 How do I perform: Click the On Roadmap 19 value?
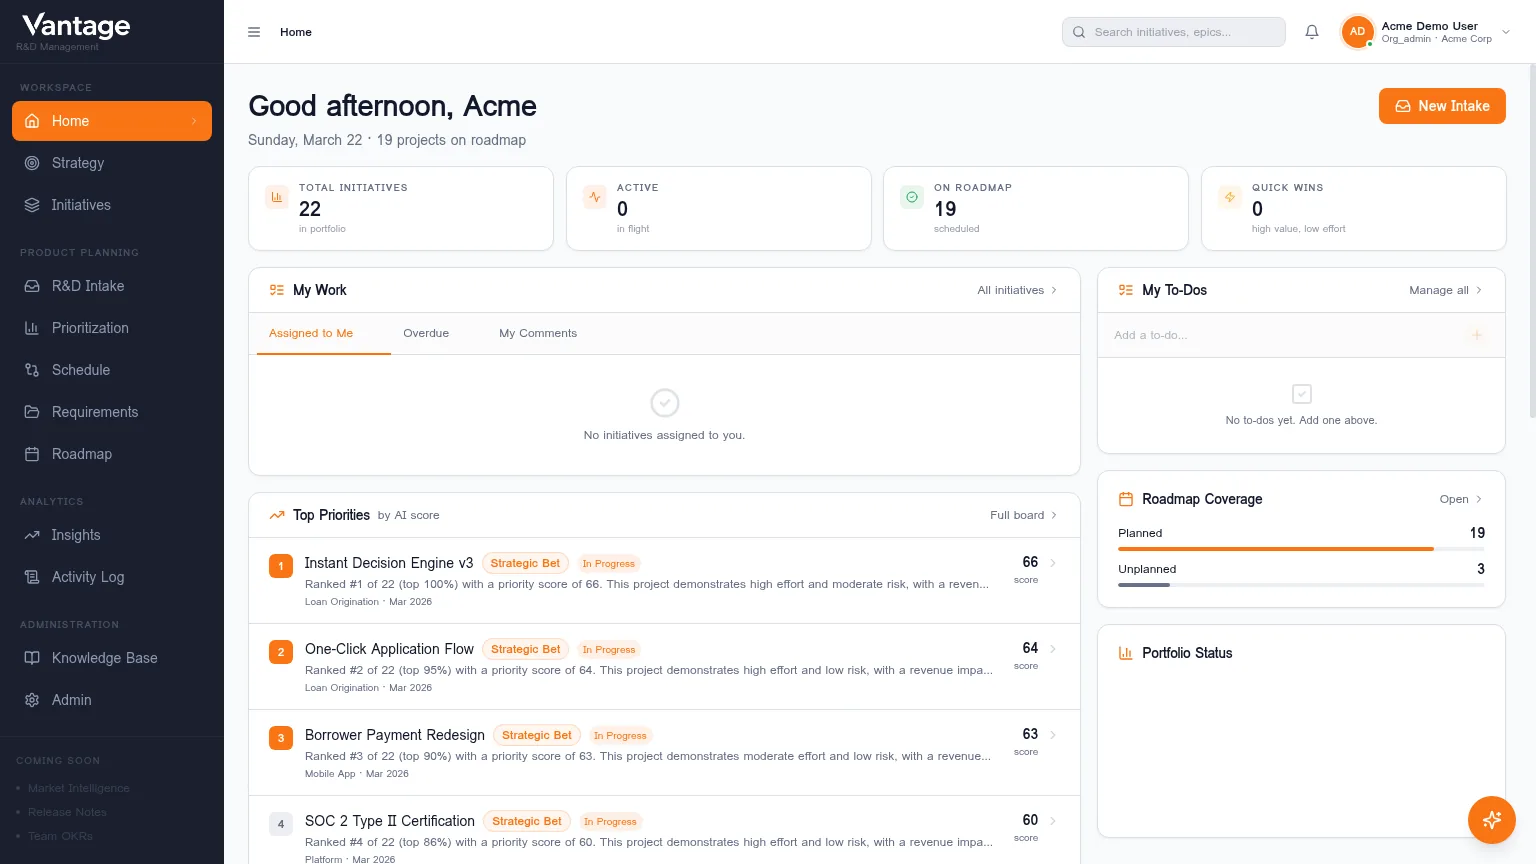945,209
